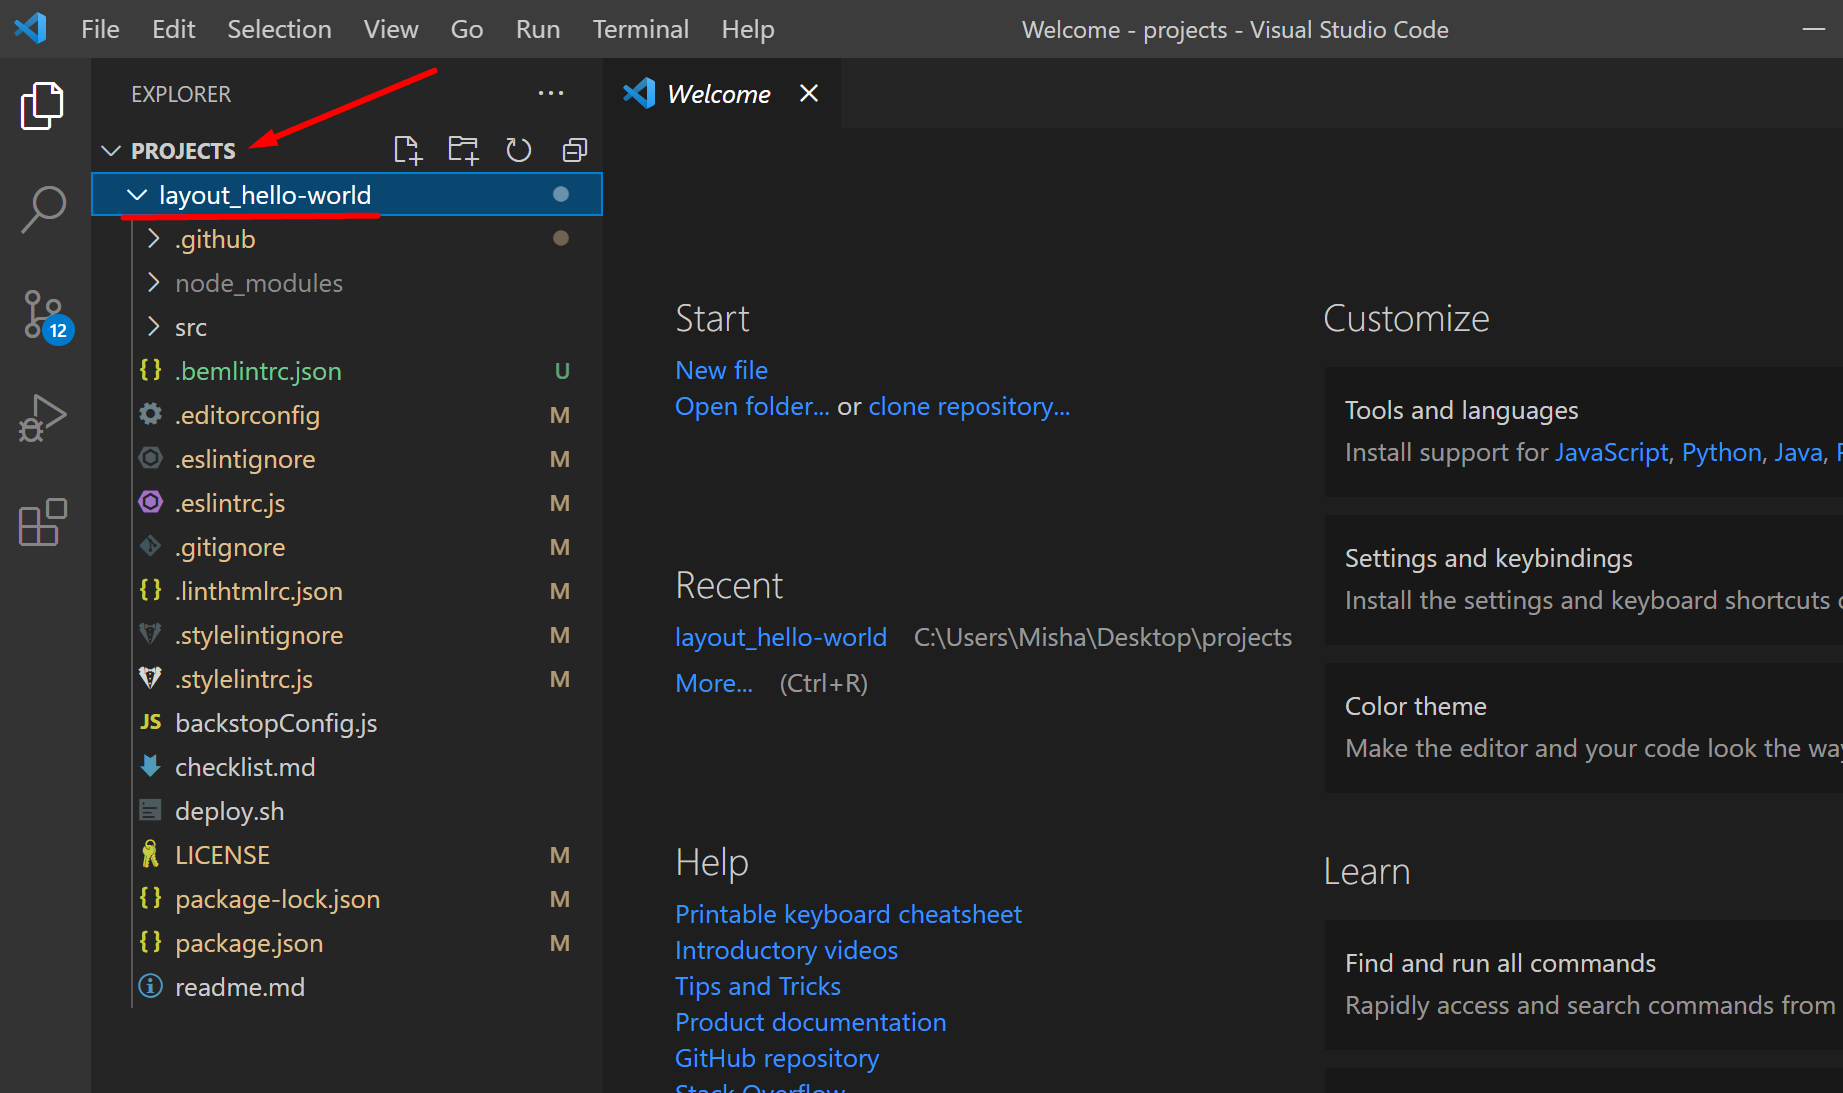Open the View menu

[x=391, y=29]
